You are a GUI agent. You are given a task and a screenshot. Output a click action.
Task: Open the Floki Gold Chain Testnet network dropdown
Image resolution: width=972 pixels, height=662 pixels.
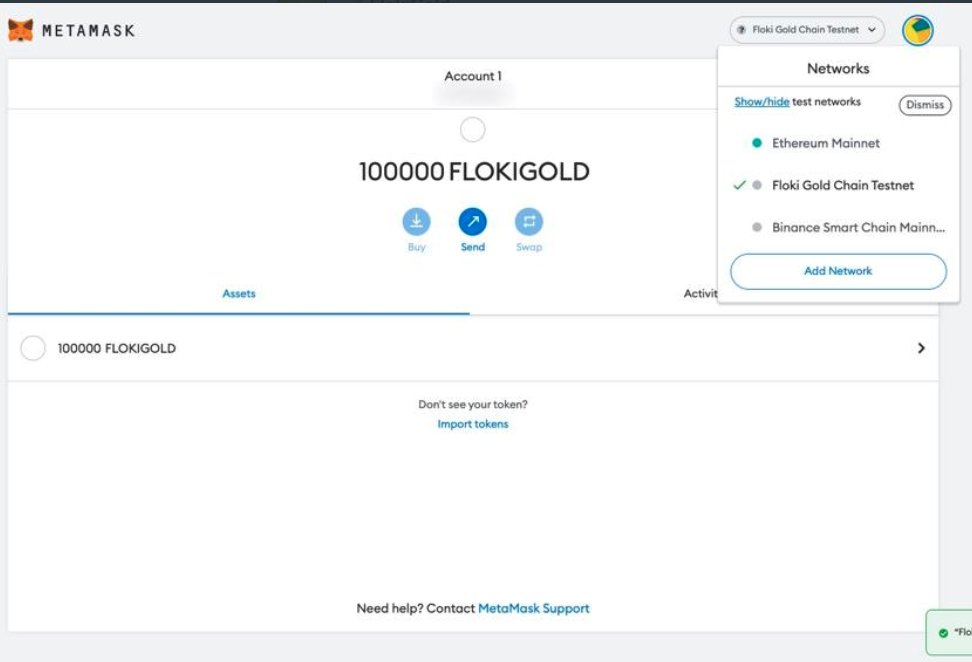pos(806,30)
